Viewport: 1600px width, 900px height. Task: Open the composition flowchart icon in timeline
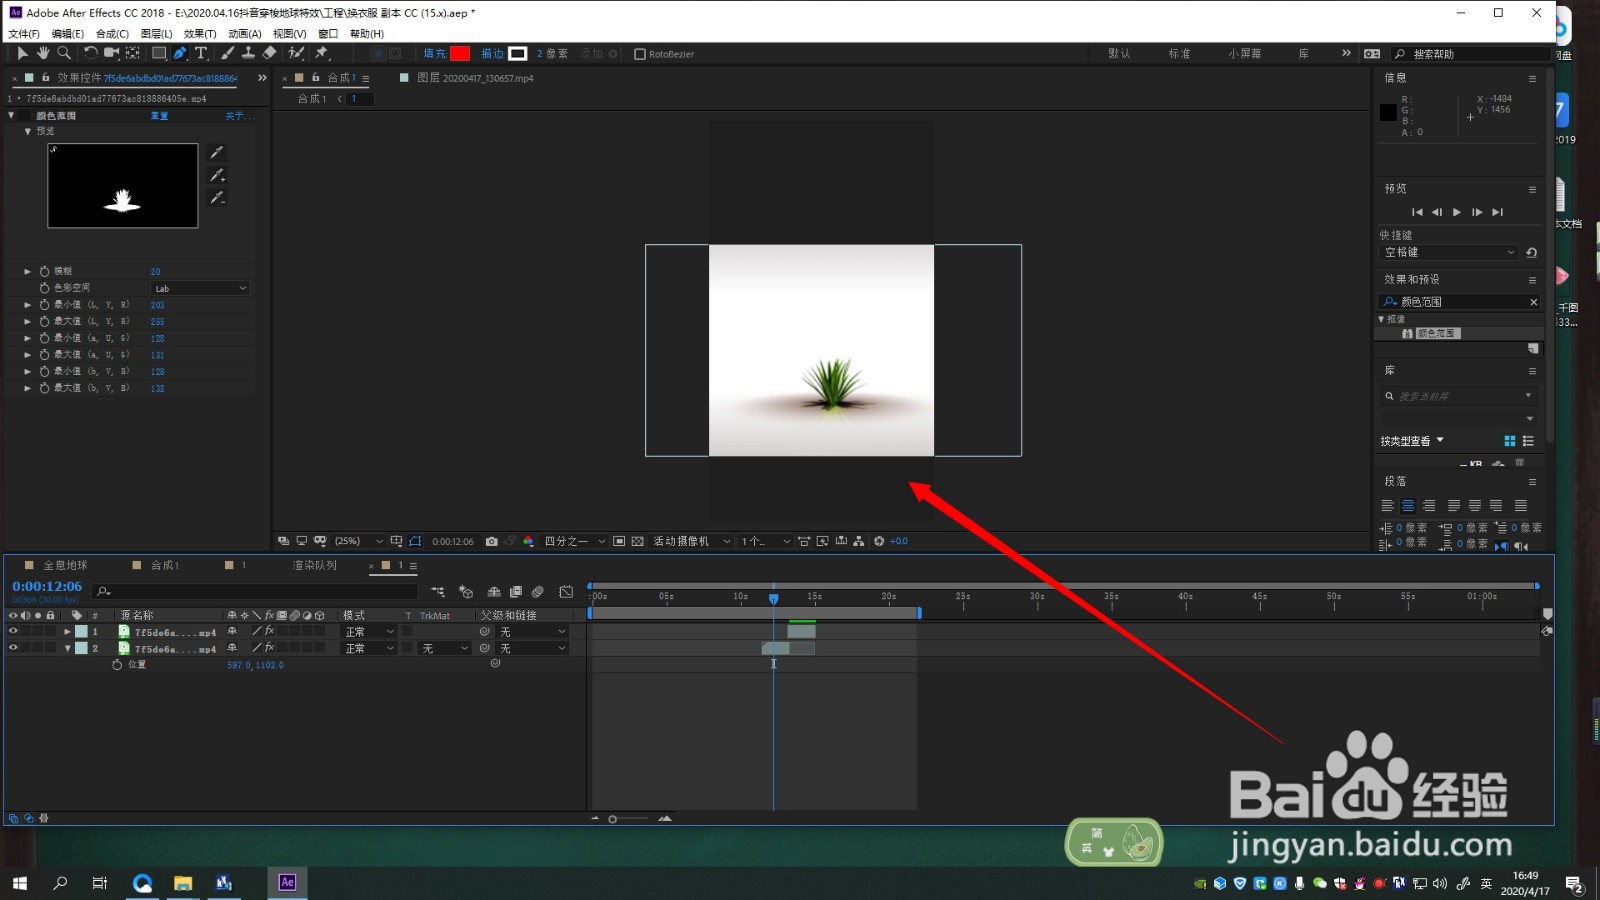point(438,592)
